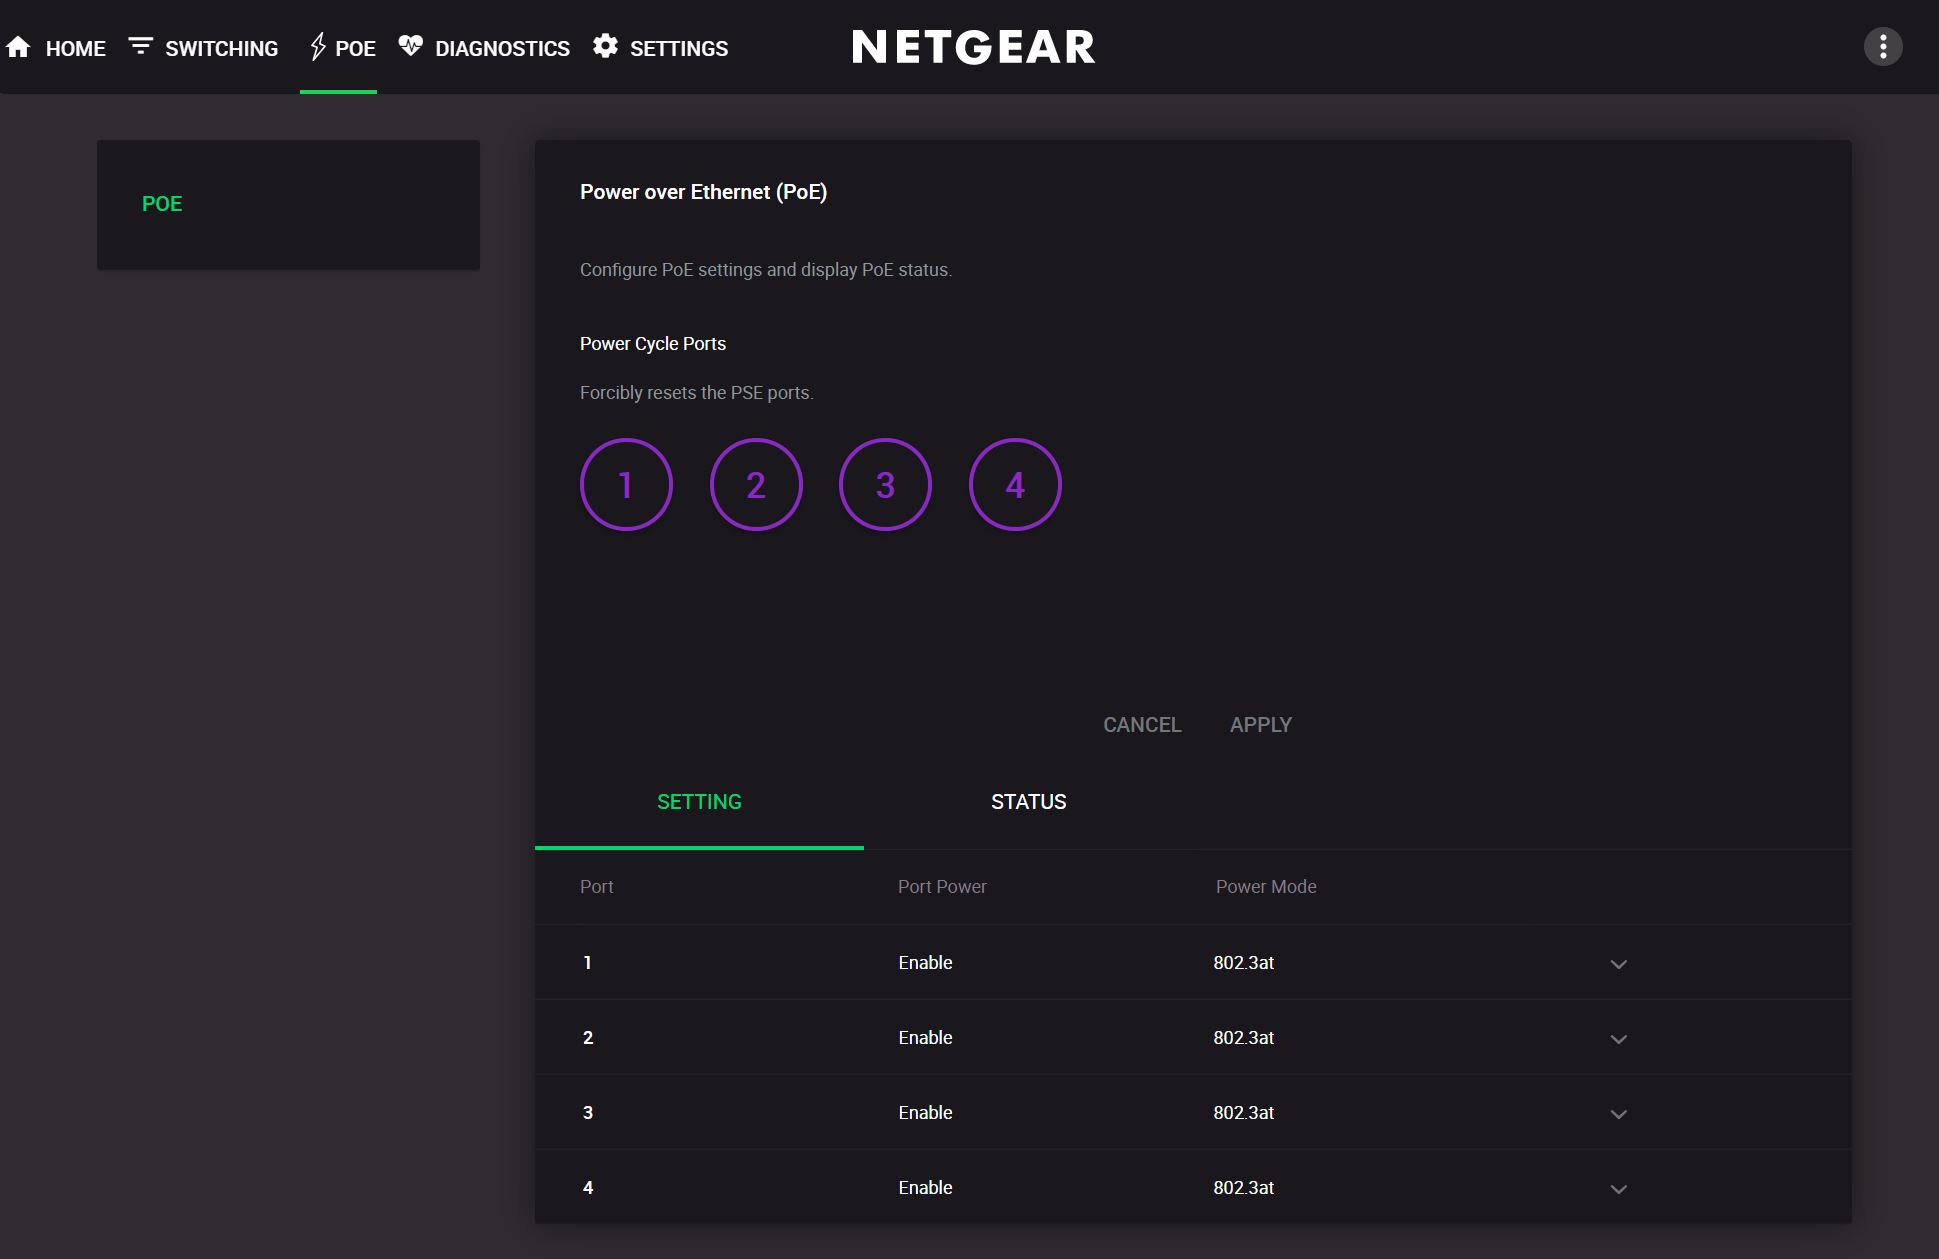Select the POE sidebar panel
This screenshot has height=1259, width=1939.
pyautogui.click(x=288, y=204)
